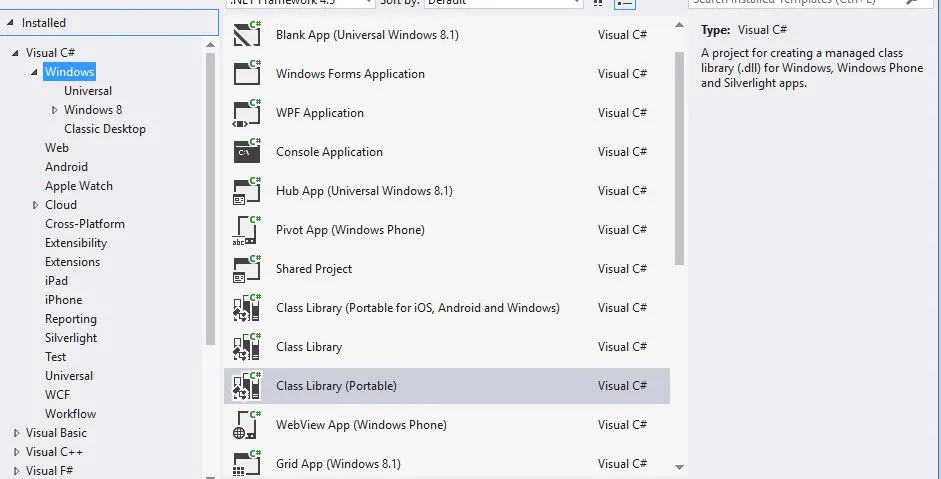
Task: Select the Silverlight category
Action: (x=69, y=338)
